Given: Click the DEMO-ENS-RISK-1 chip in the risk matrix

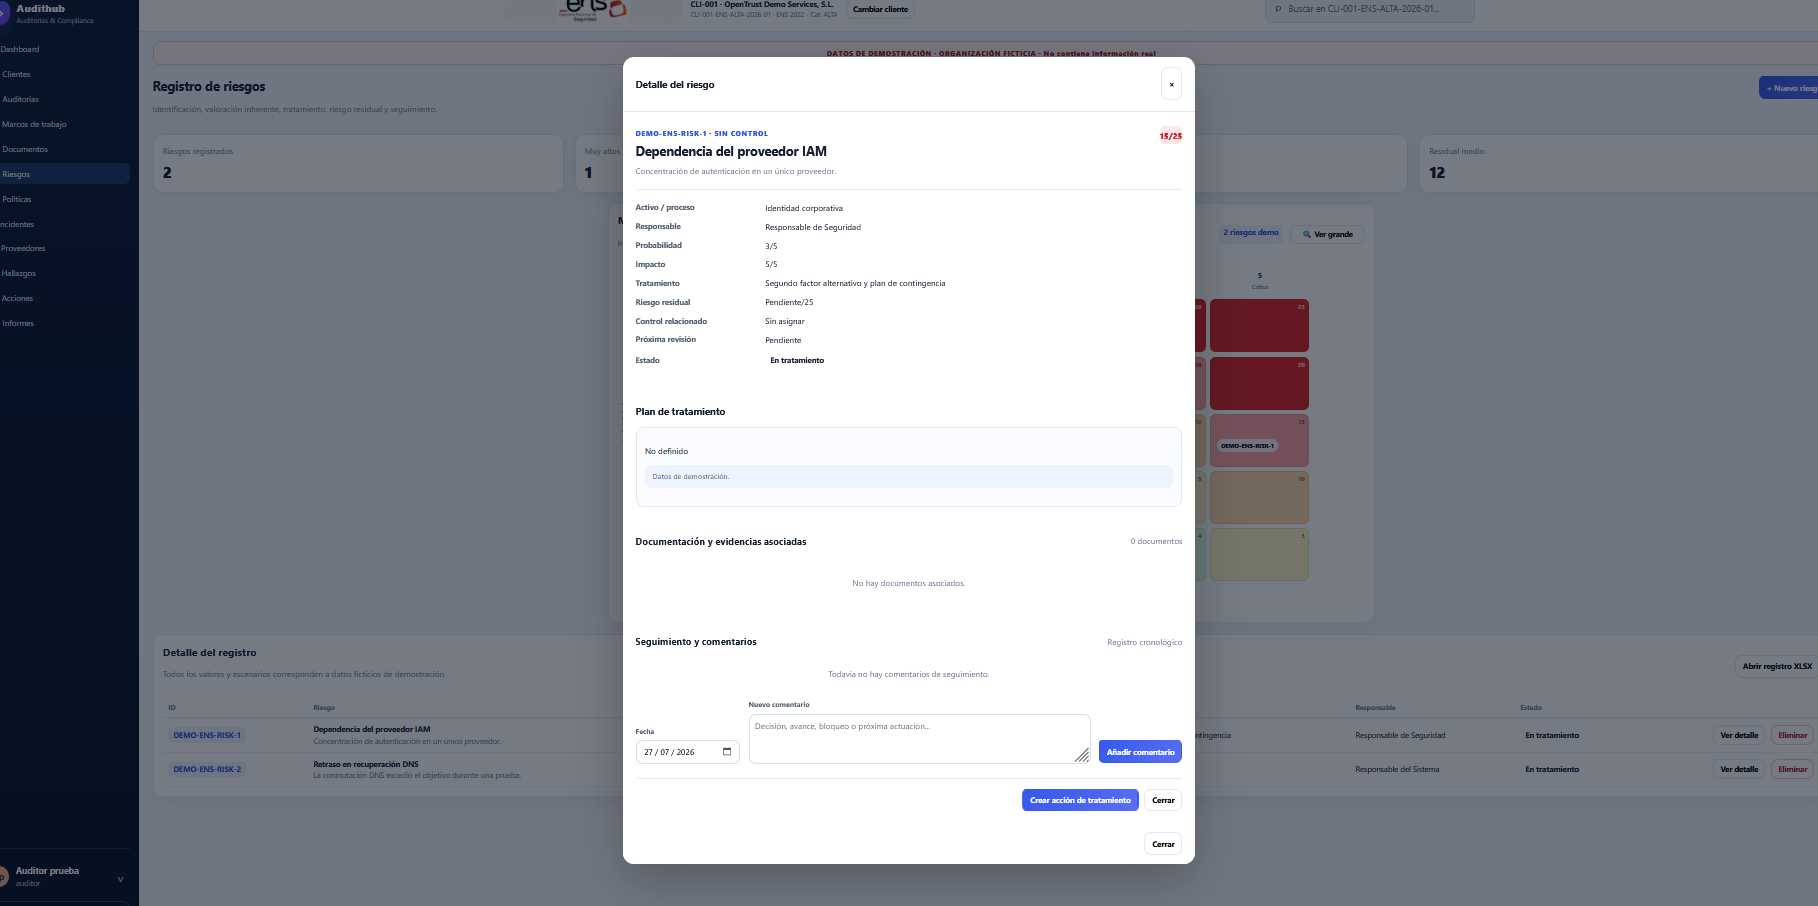Looking at the screenshot, I should tap(1248, 446).
